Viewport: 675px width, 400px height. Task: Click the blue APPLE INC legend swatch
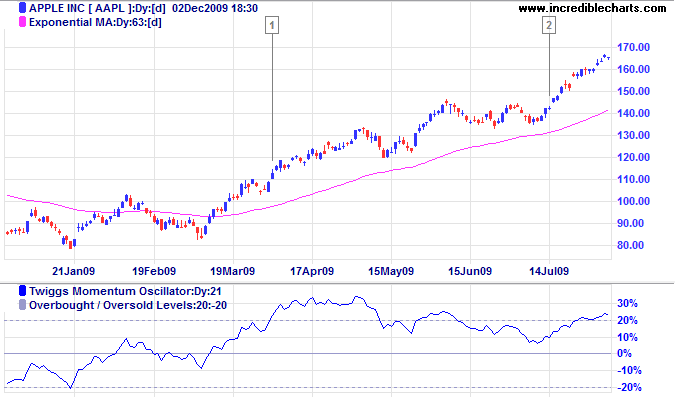(22, 8)
